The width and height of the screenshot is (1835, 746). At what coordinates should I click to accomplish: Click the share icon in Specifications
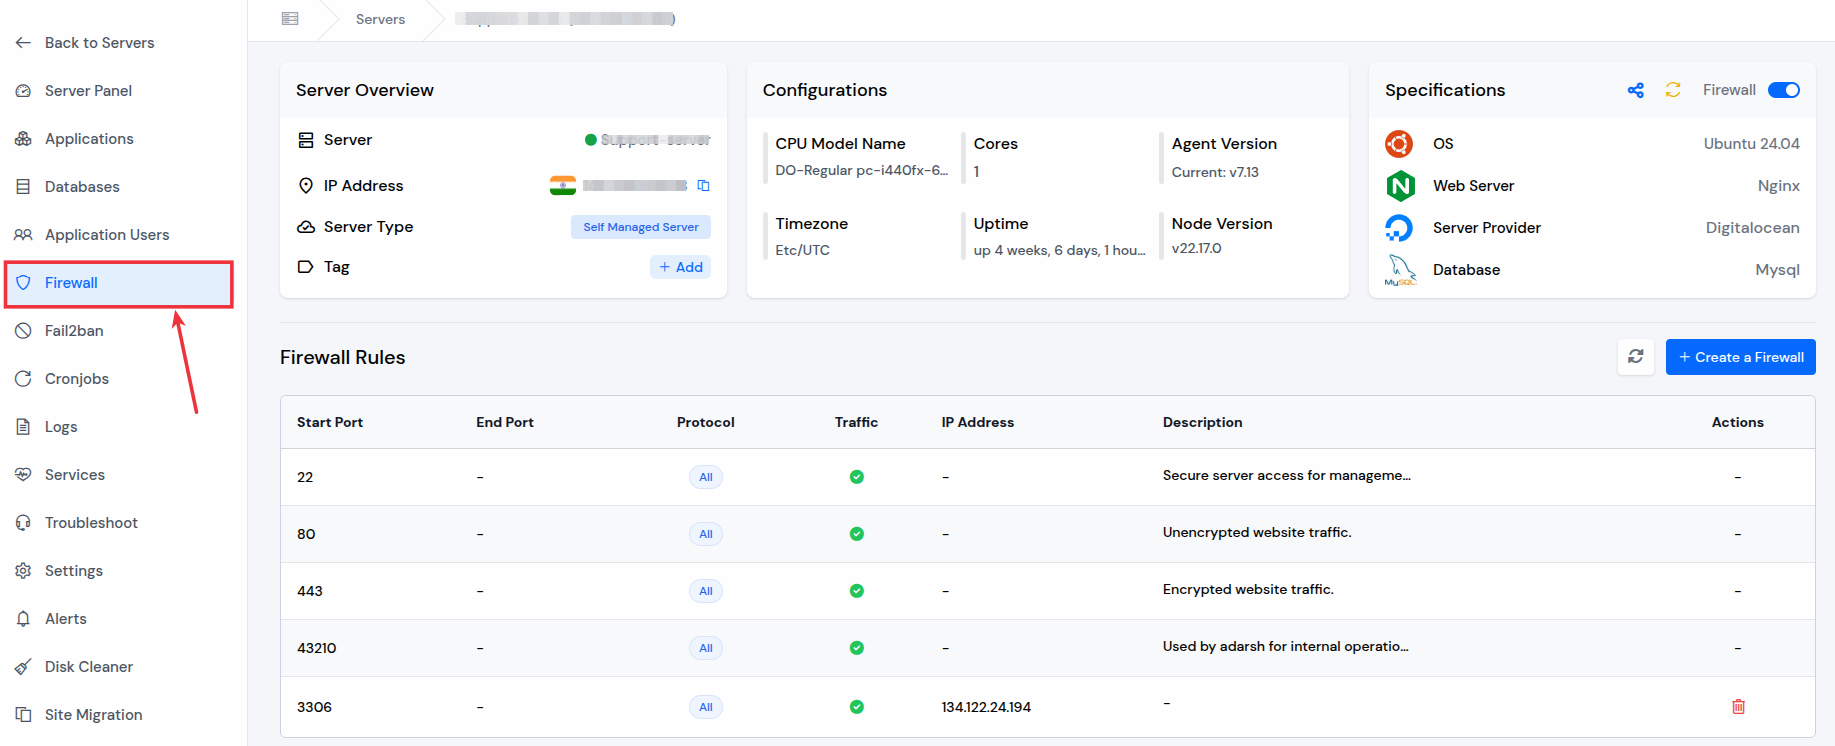tap(1636, 90)
